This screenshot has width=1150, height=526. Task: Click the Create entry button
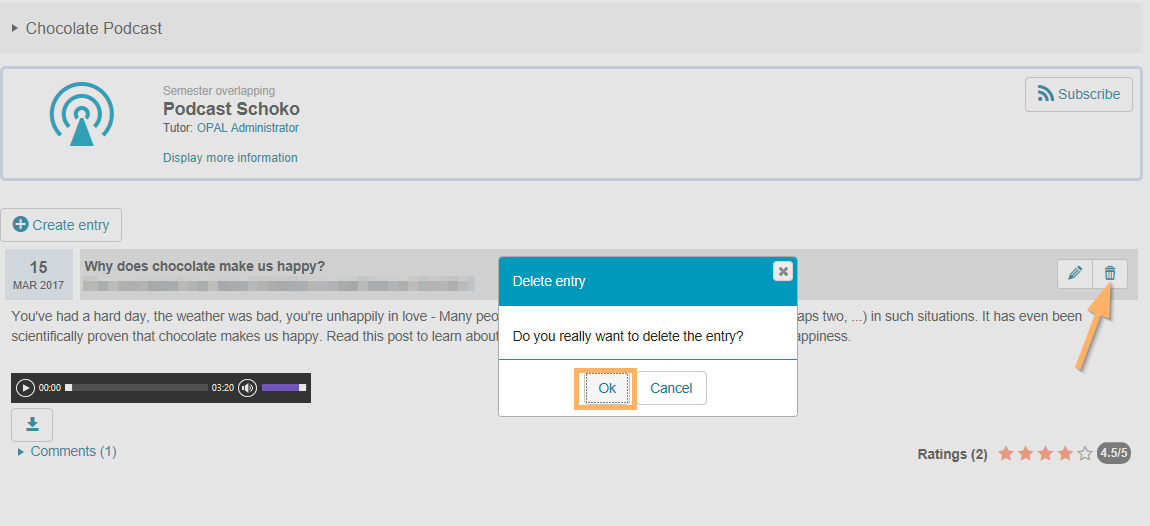point(61,225)
